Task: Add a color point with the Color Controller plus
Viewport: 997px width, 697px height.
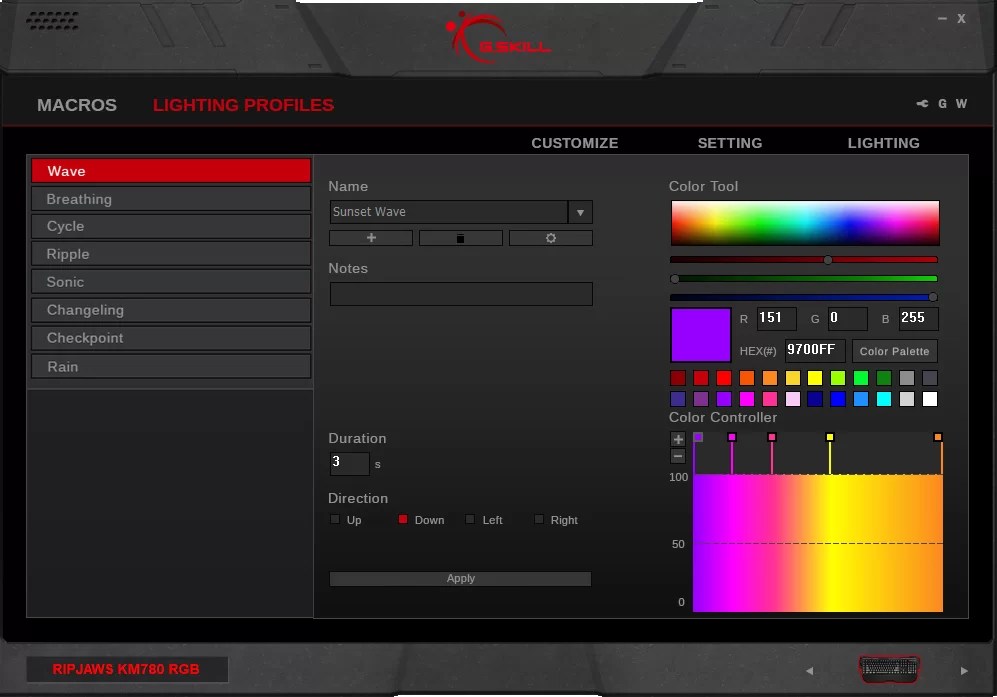Action: click(x=678, y=438)
